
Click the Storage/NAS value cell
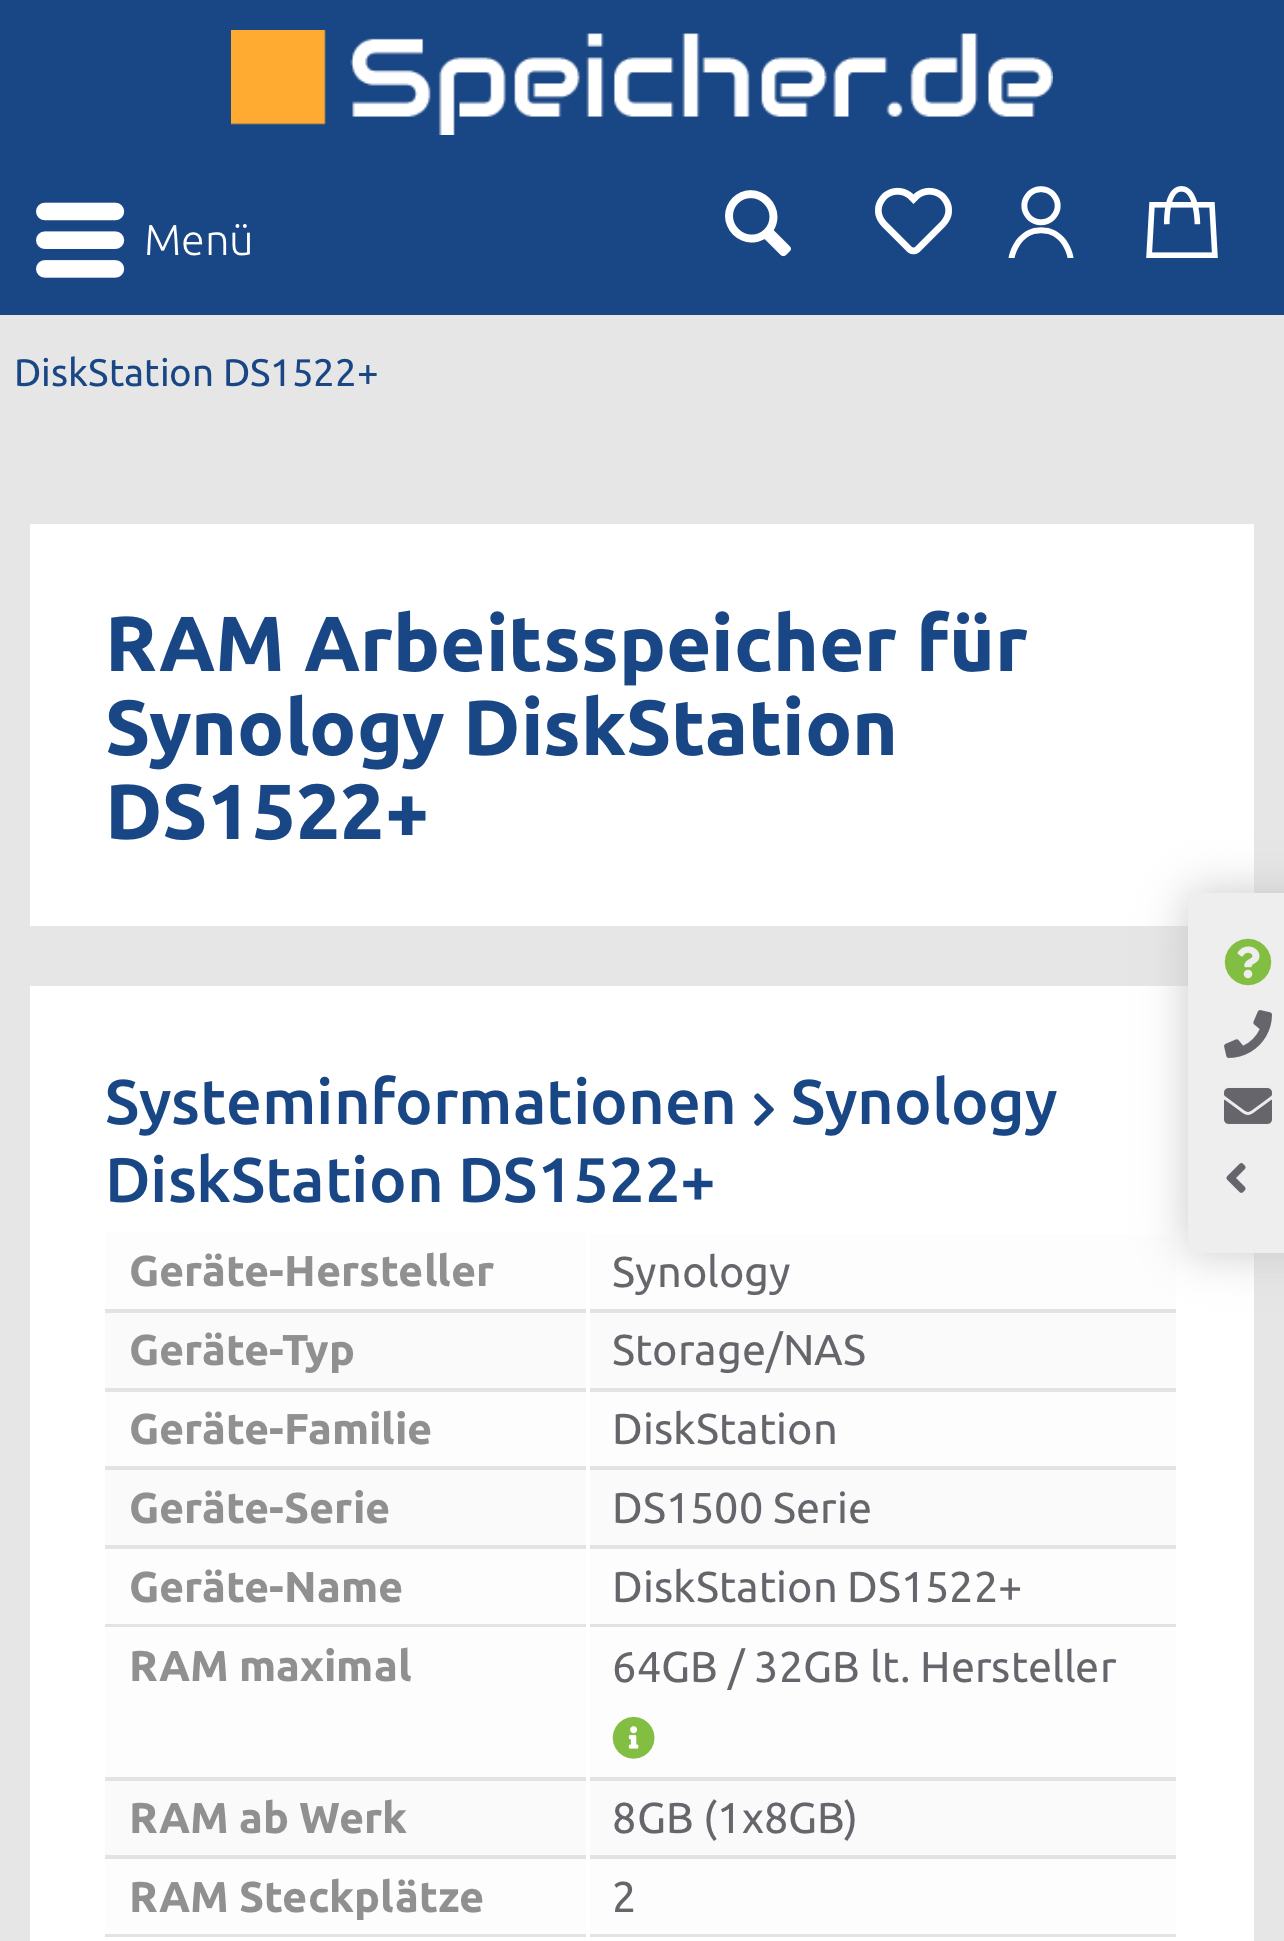coord(739,1350)
